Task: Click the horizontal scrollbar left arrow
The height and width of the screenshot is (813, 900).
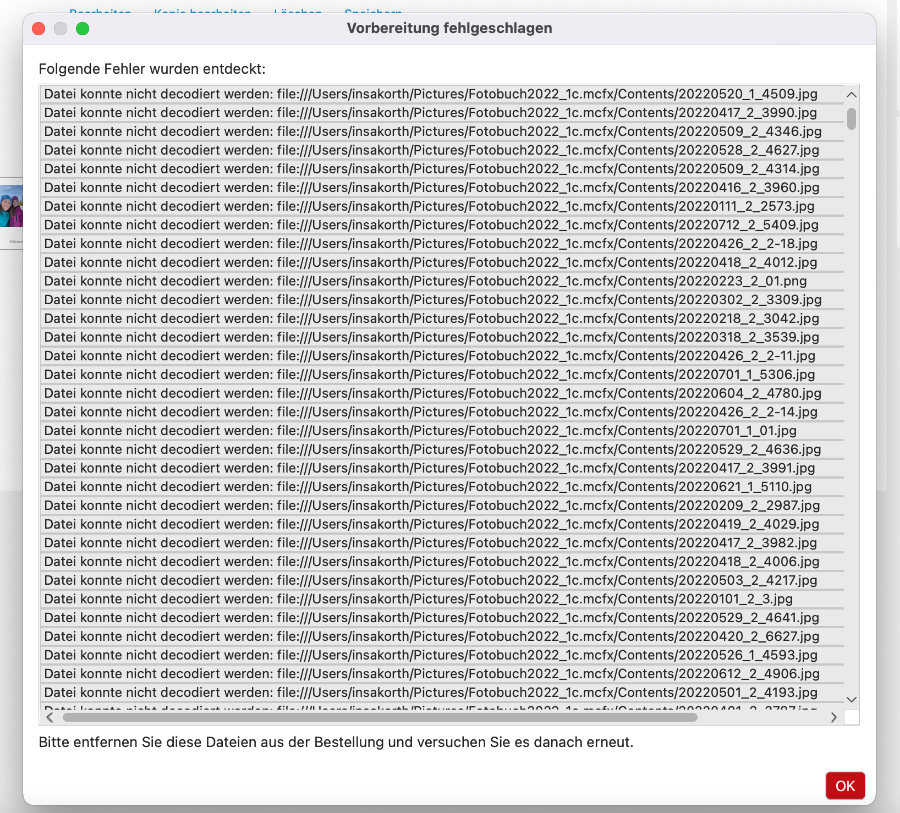Action: [49, 717]
